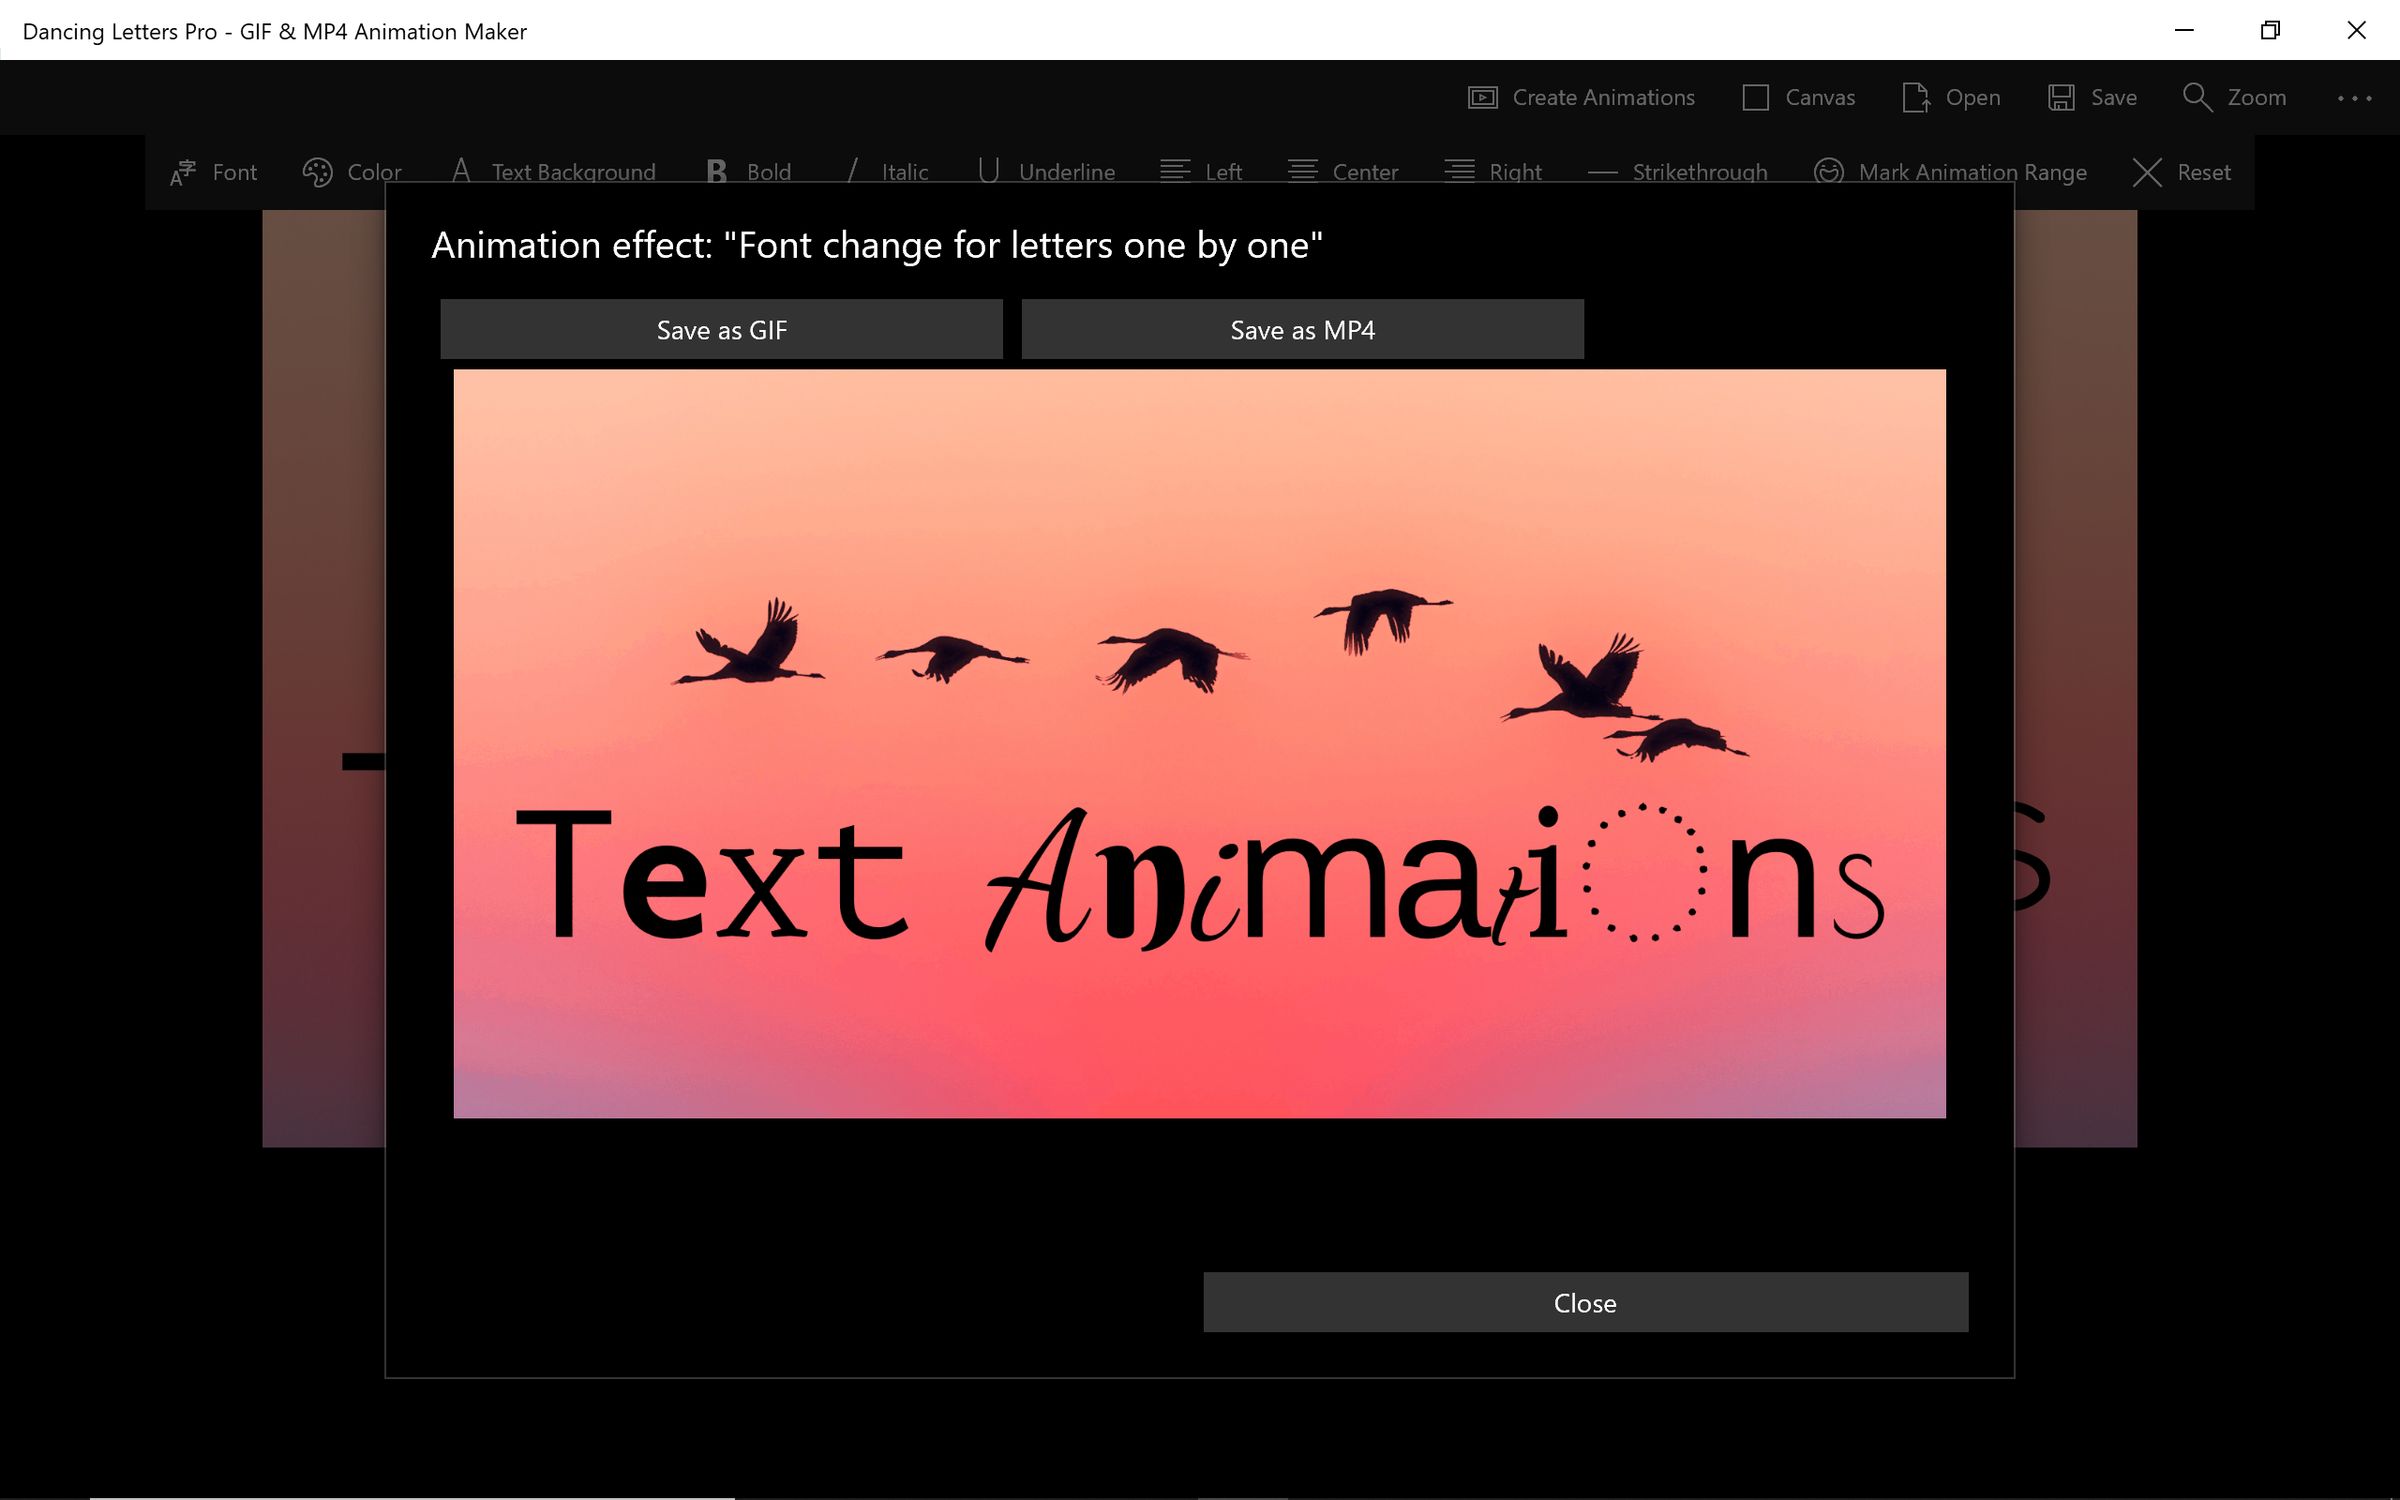Select the Color tool icon
The width and height of the screenshot is (2400, 1500).
pos(316,169)
